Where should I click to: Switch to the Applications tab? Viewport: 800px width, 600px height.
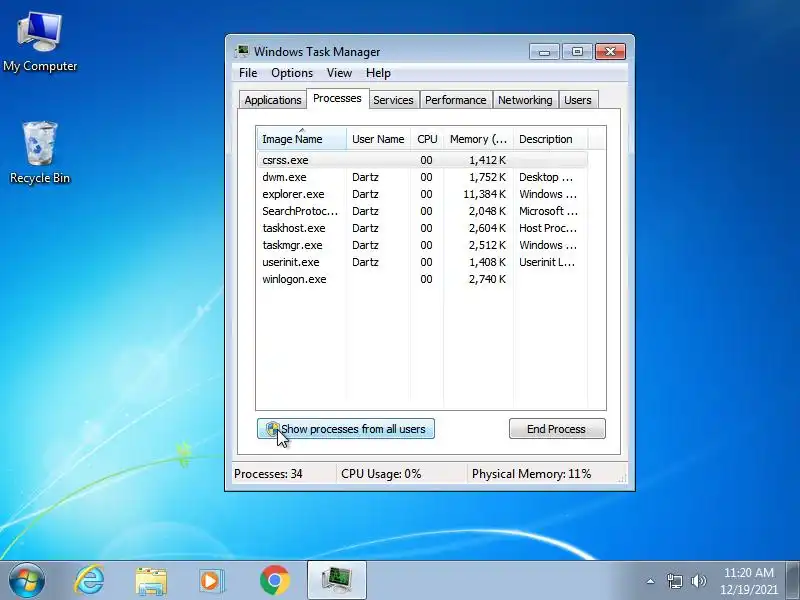pyautogui.click(x=273, y=100)
